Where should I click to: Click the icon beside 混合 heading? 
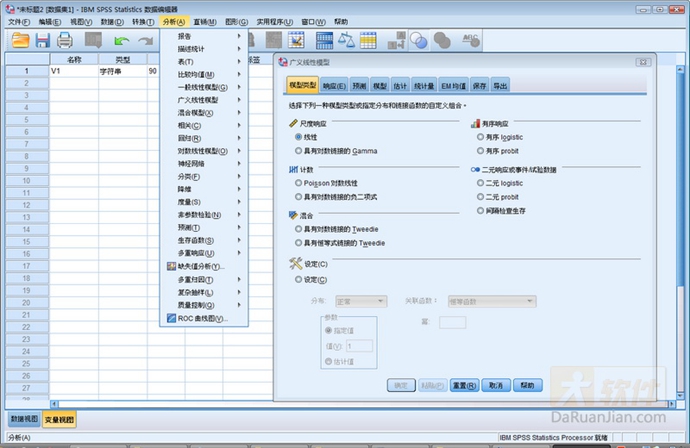pos(293,215)
